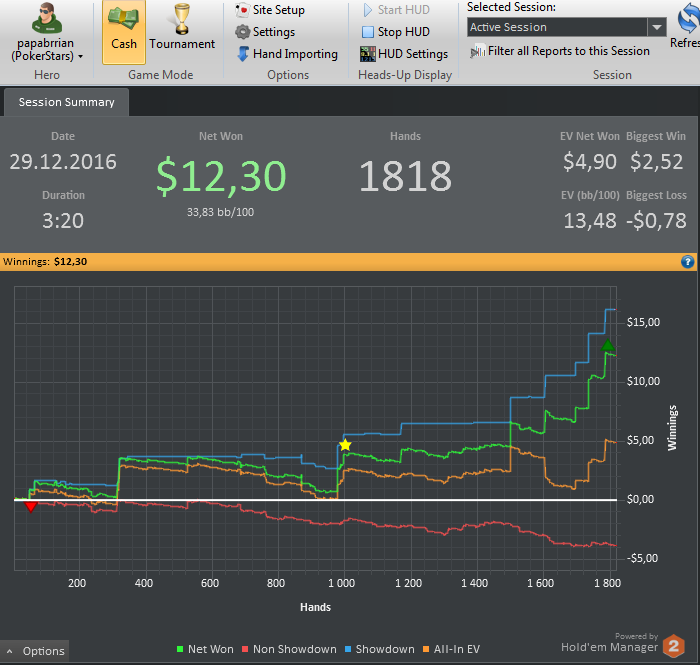Image resolution: width=700 pixels, height=665 pixels.
Task: Click the Site Setup cards icon
Action: tap(242, 10)
